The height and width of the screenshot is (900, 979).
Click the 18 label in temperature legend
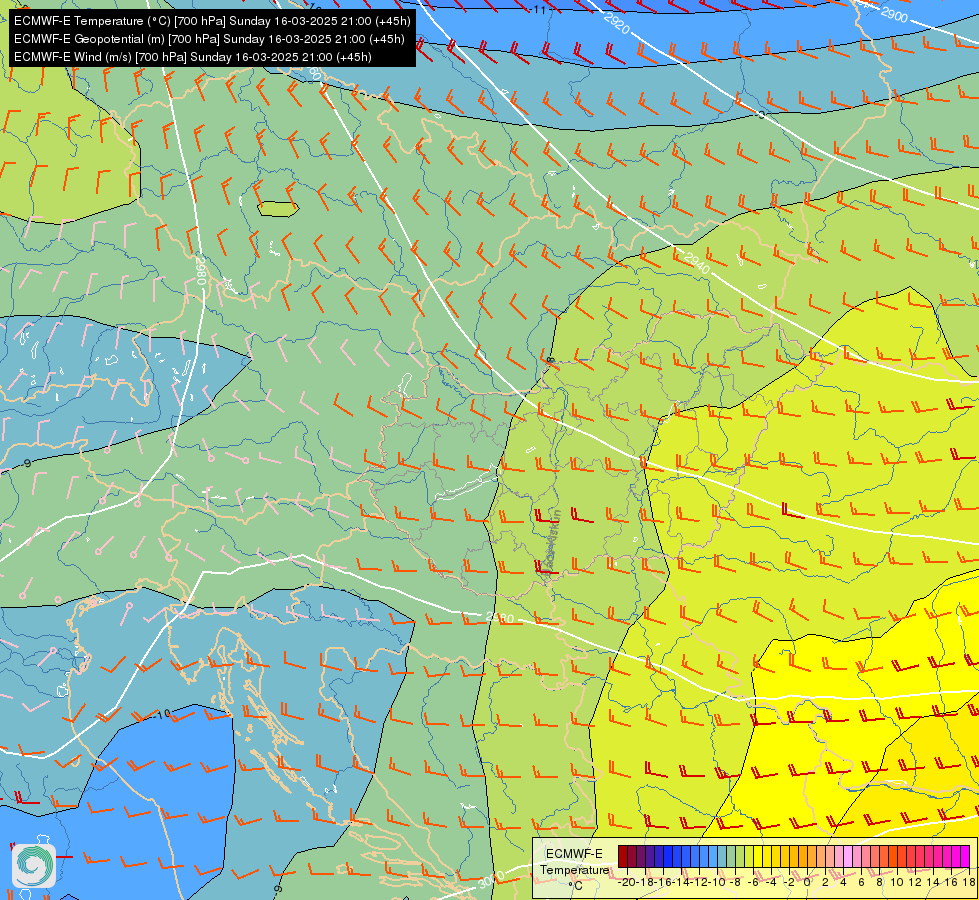pos(969,883)
